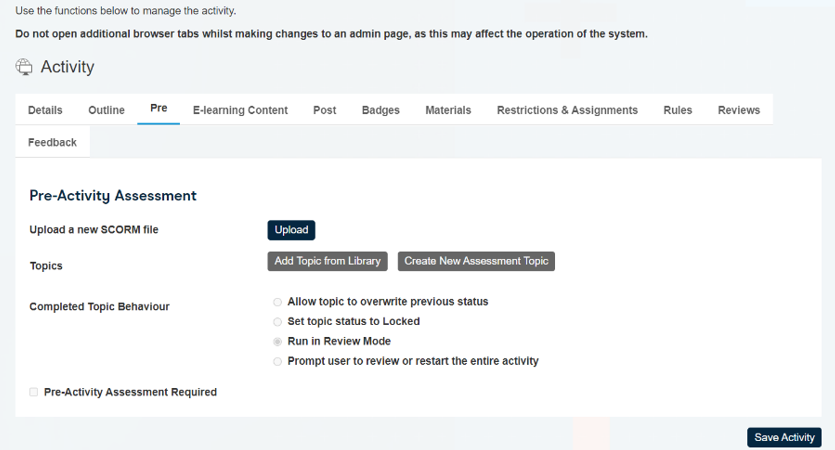Choose Run in Review Mode option
Screen dimensions: 835x450
tap(277, 341)
